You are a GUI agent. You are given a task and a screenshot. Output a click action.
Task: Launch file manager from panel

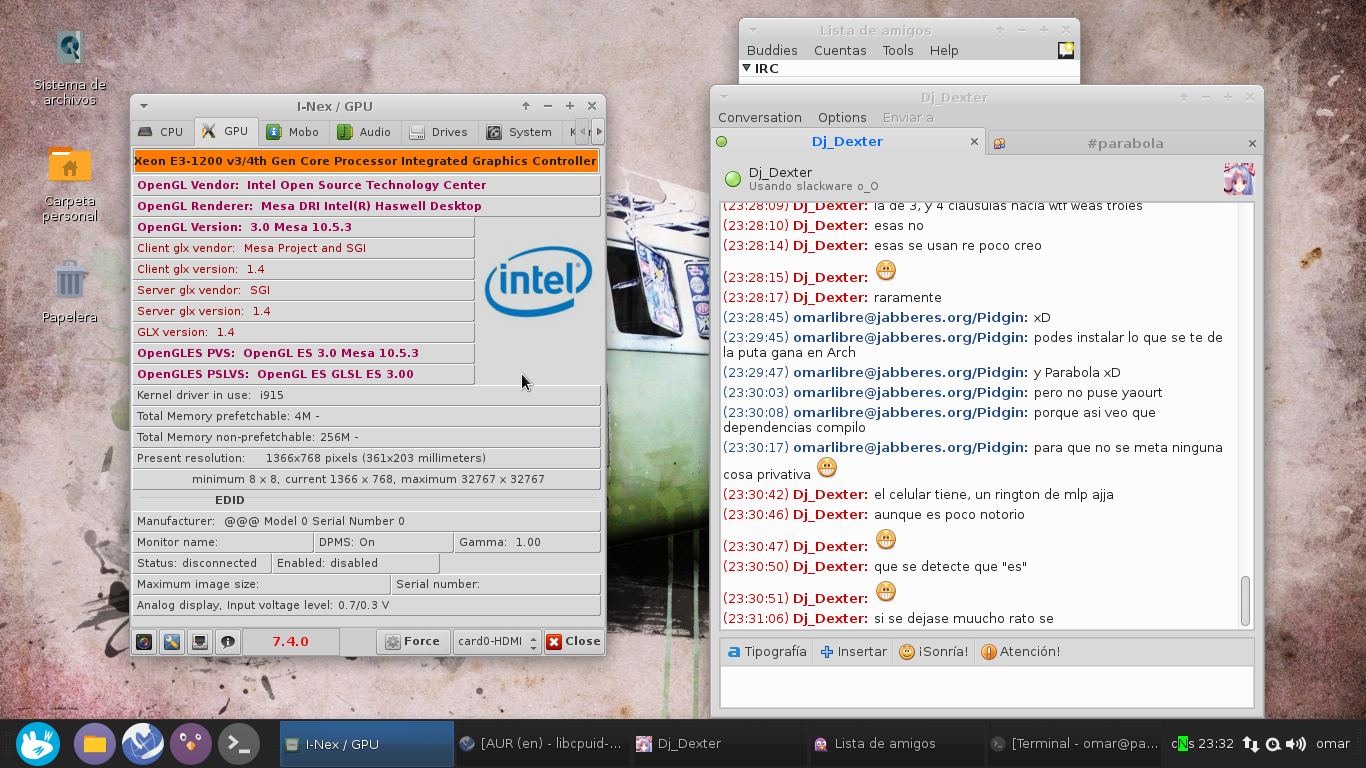[x=95, y=744]
